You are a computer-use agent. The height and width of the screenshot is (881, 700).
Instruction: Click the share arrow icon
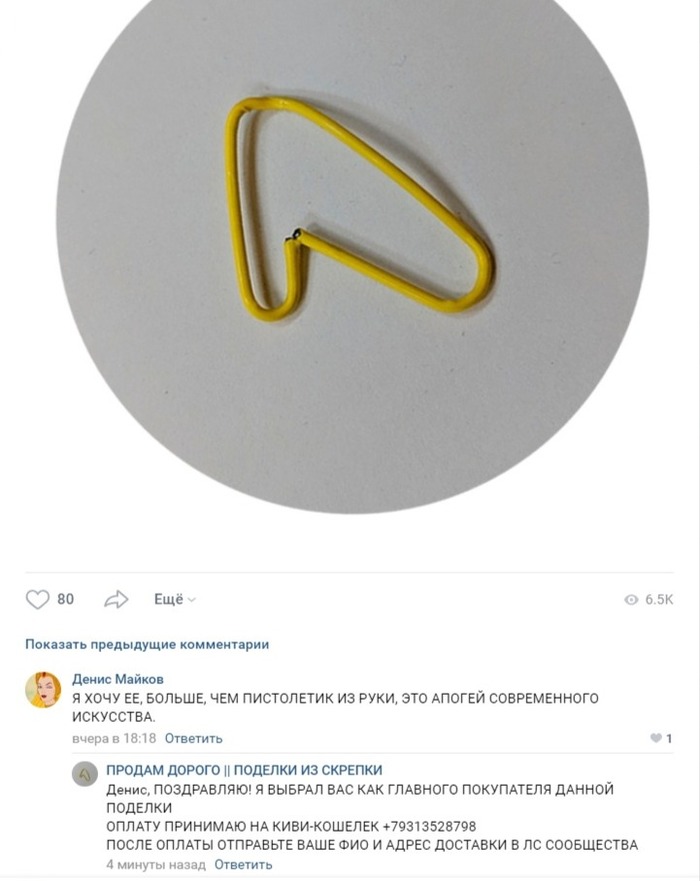coord(117,600)
